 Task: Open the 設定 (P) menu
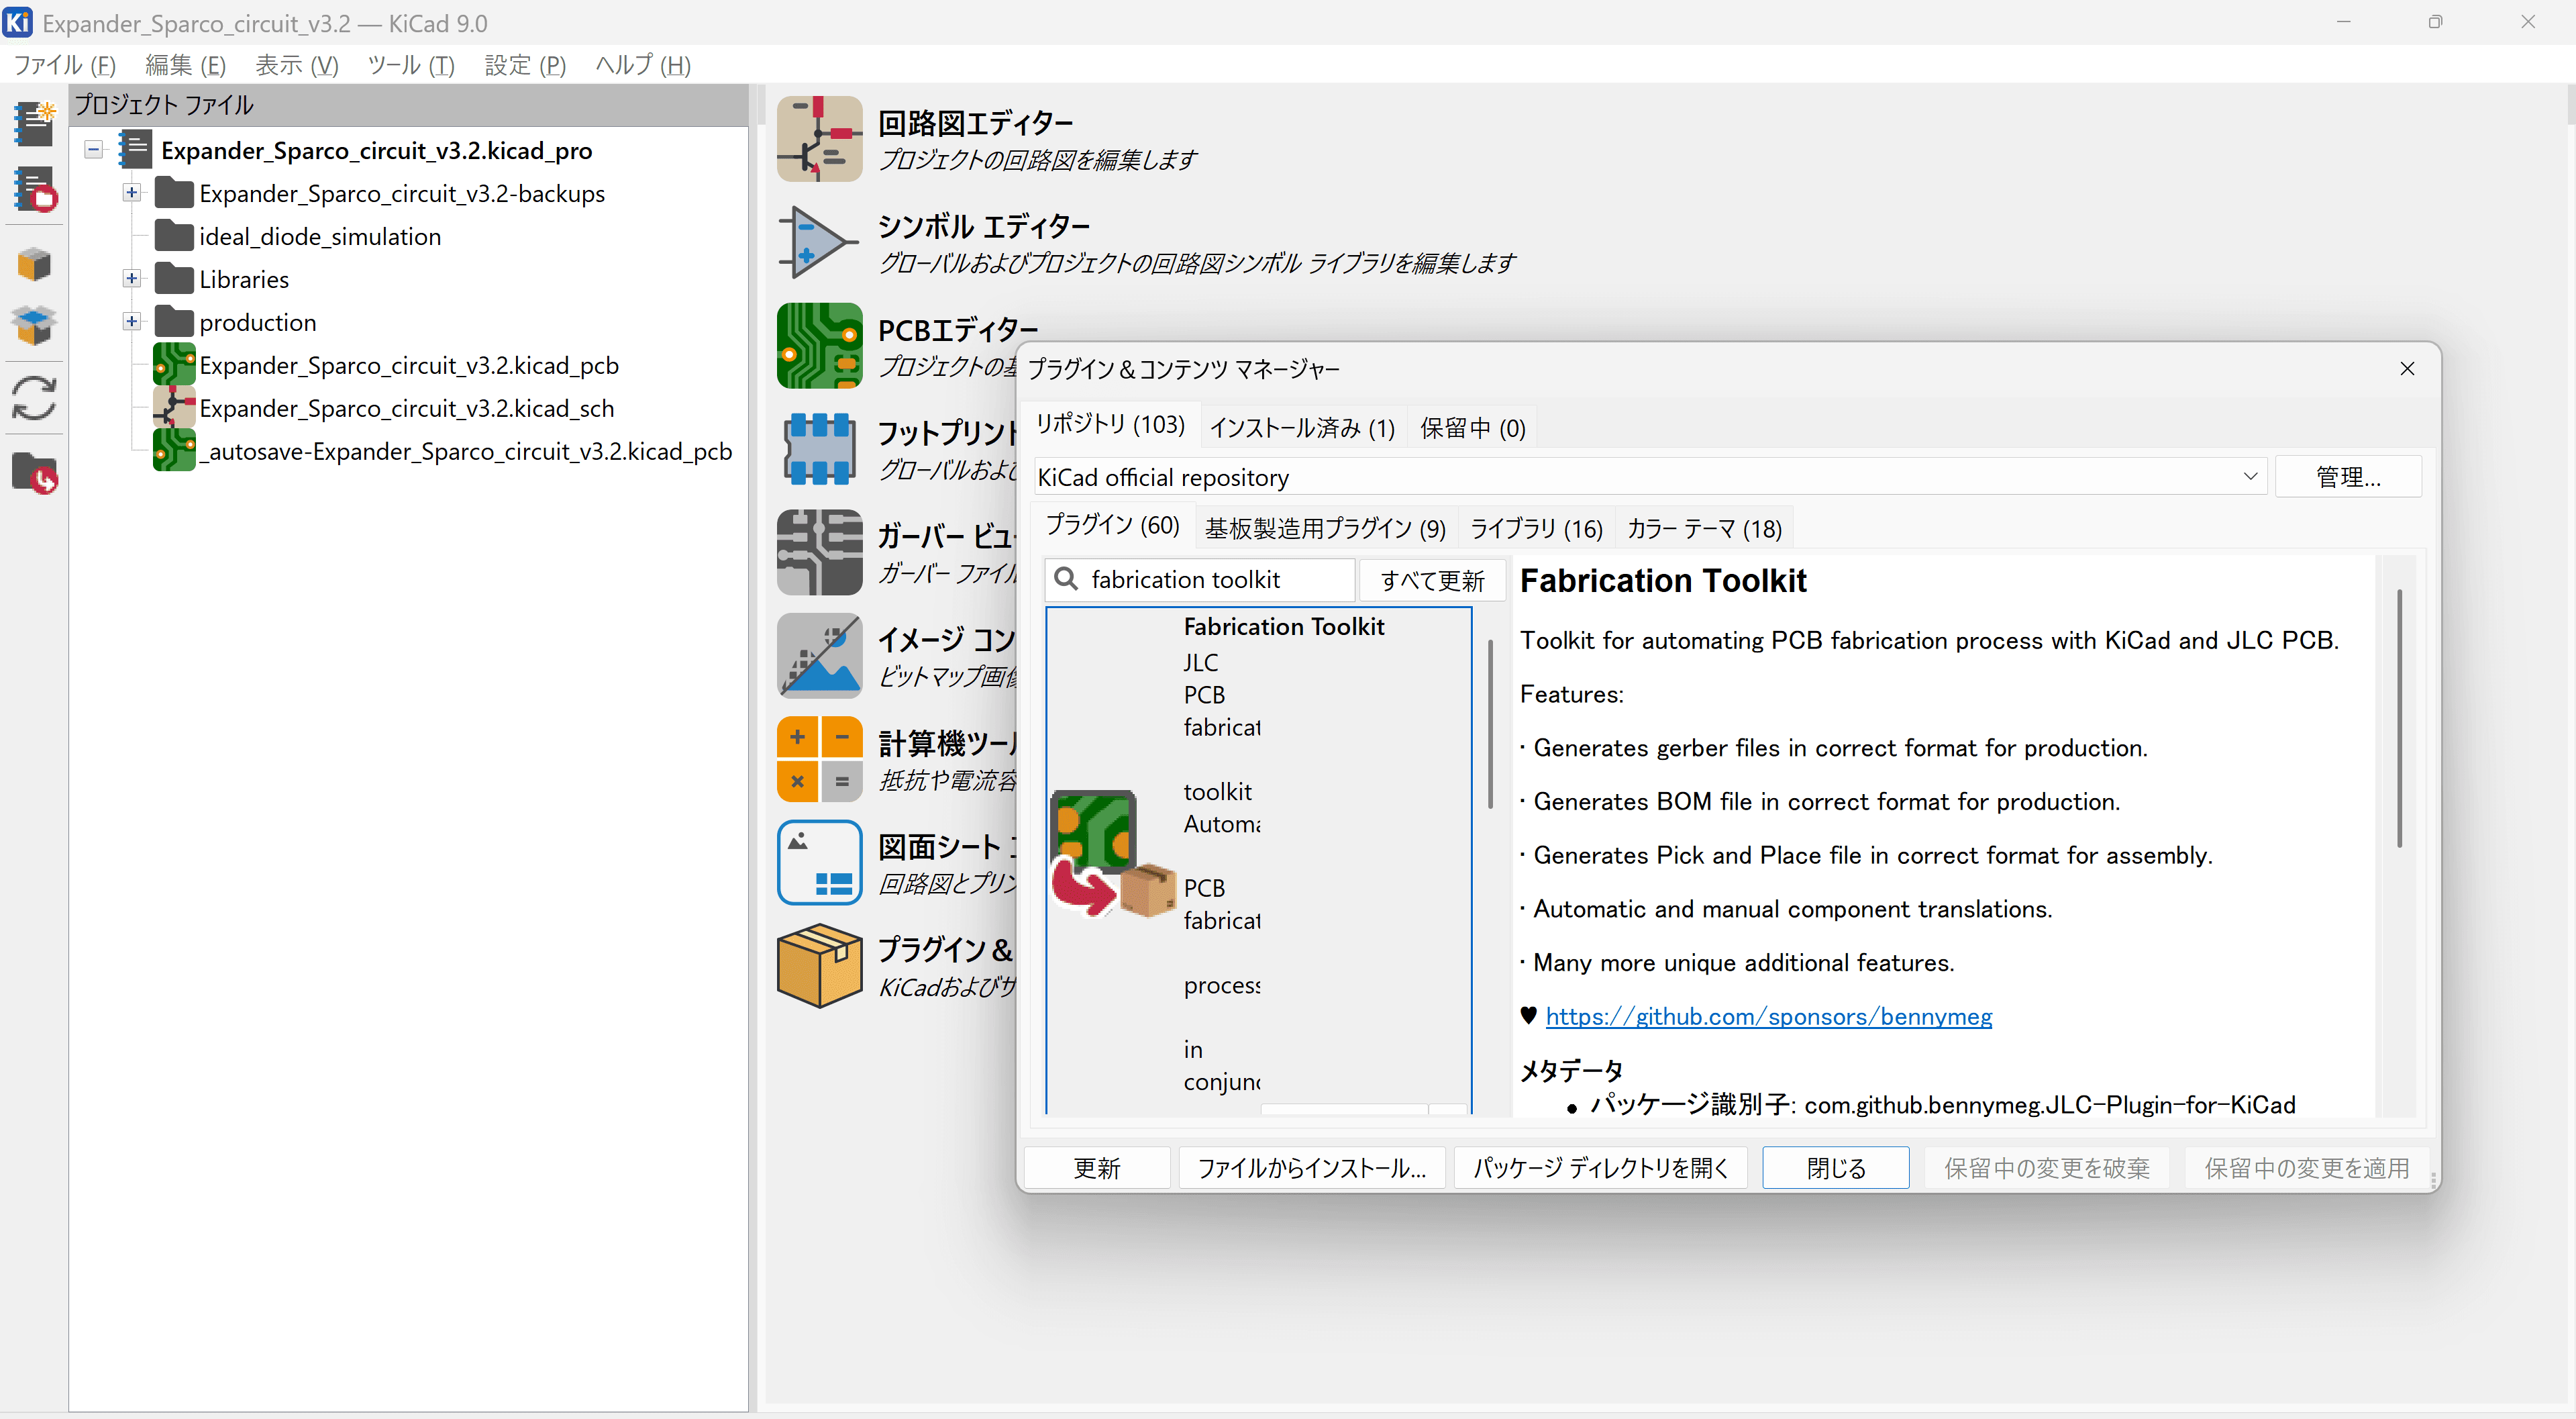tap(525, 66)
